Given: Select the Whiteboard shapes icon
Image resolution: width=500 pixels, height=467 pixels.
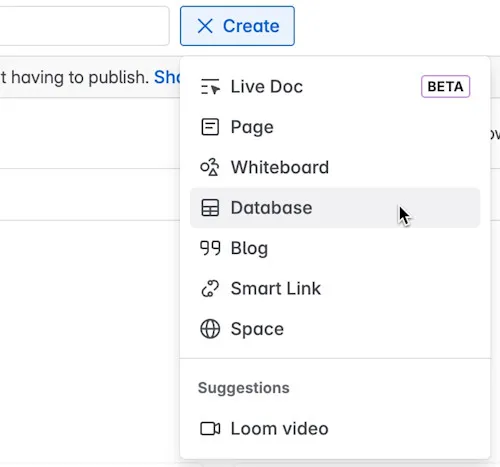Looking at the screenshot, I should click(210, 167).
